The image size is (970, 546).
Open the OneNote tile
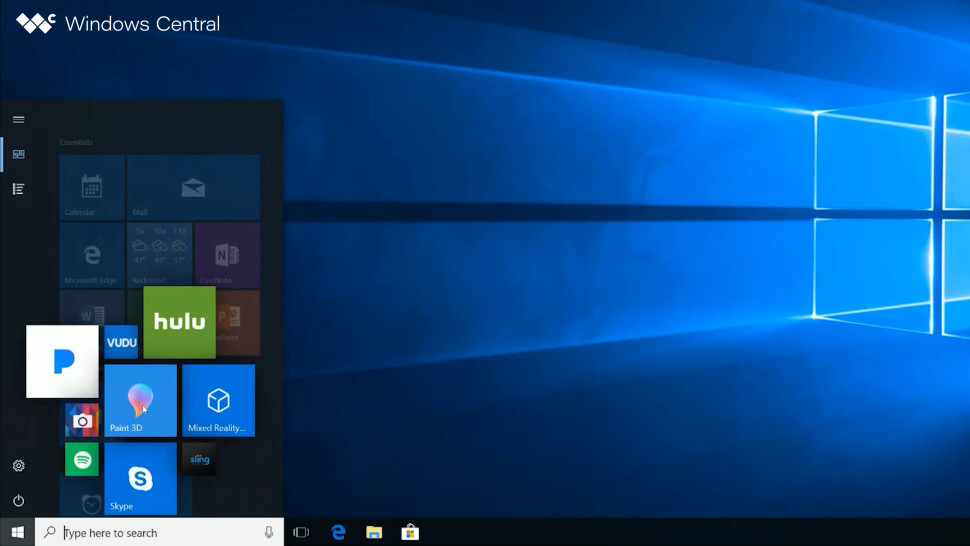(227, 255)
